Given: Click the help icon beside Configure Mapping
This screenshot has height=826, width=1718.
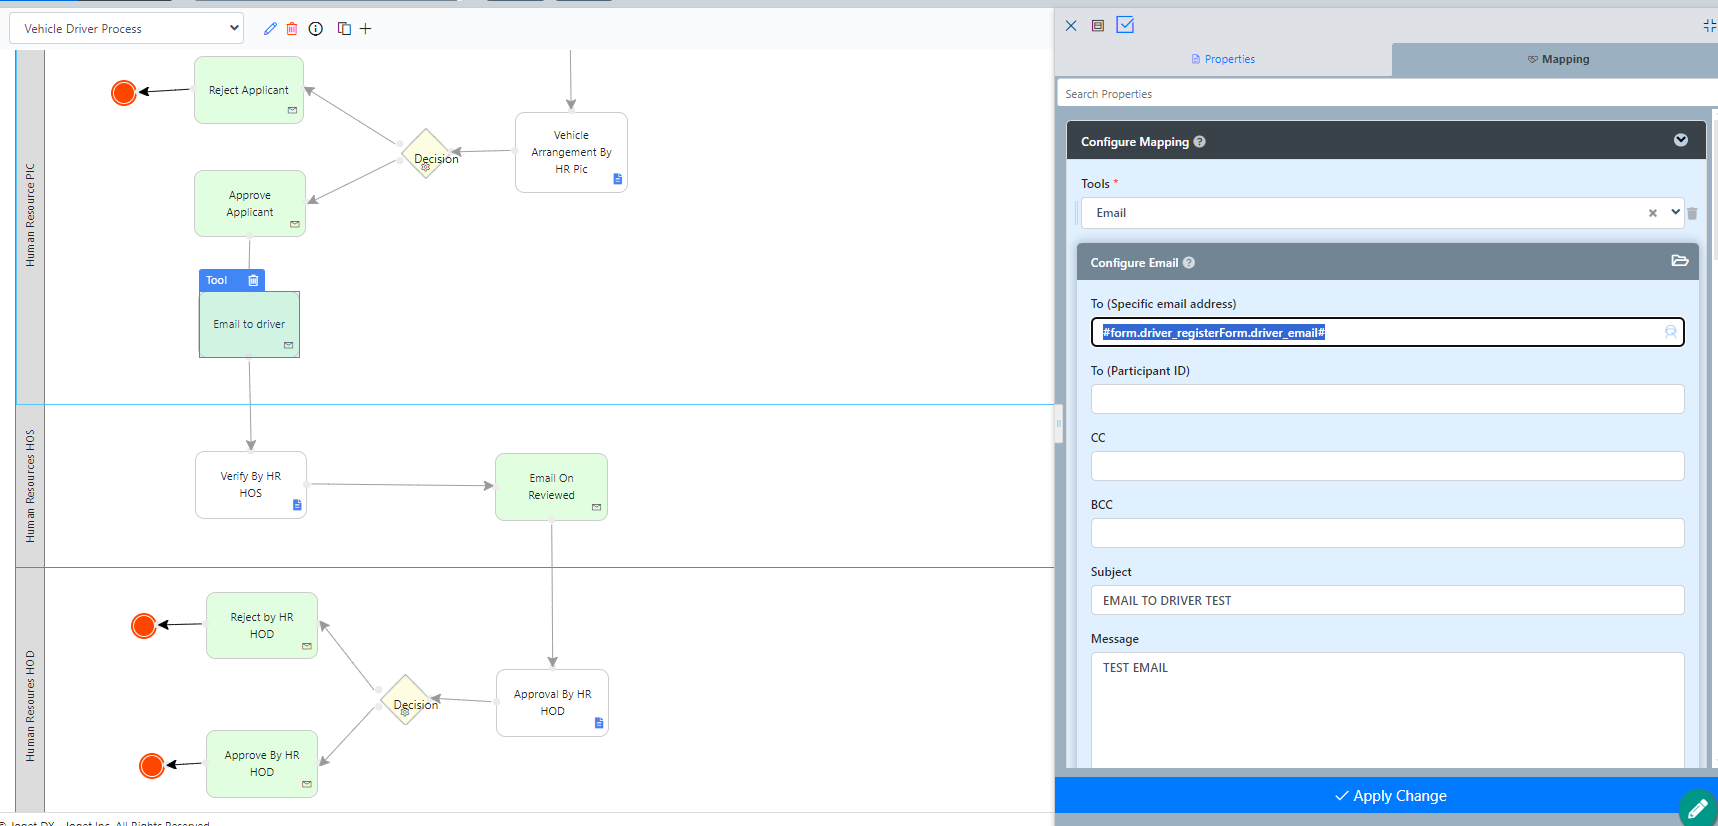Looking at the screenshot, I should 1199,142.
